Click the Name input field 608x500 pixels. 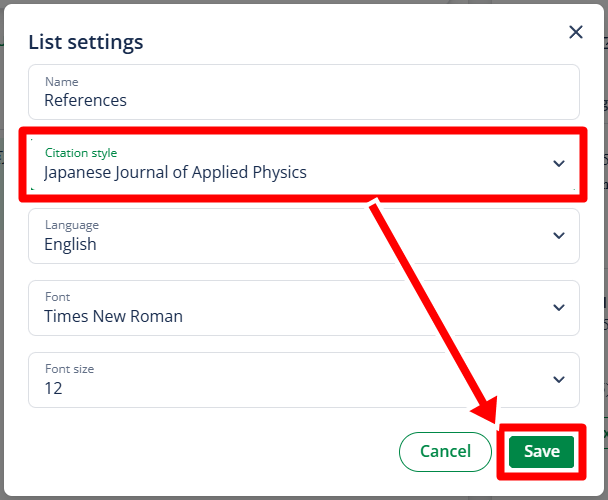click(x=304, y=92)
